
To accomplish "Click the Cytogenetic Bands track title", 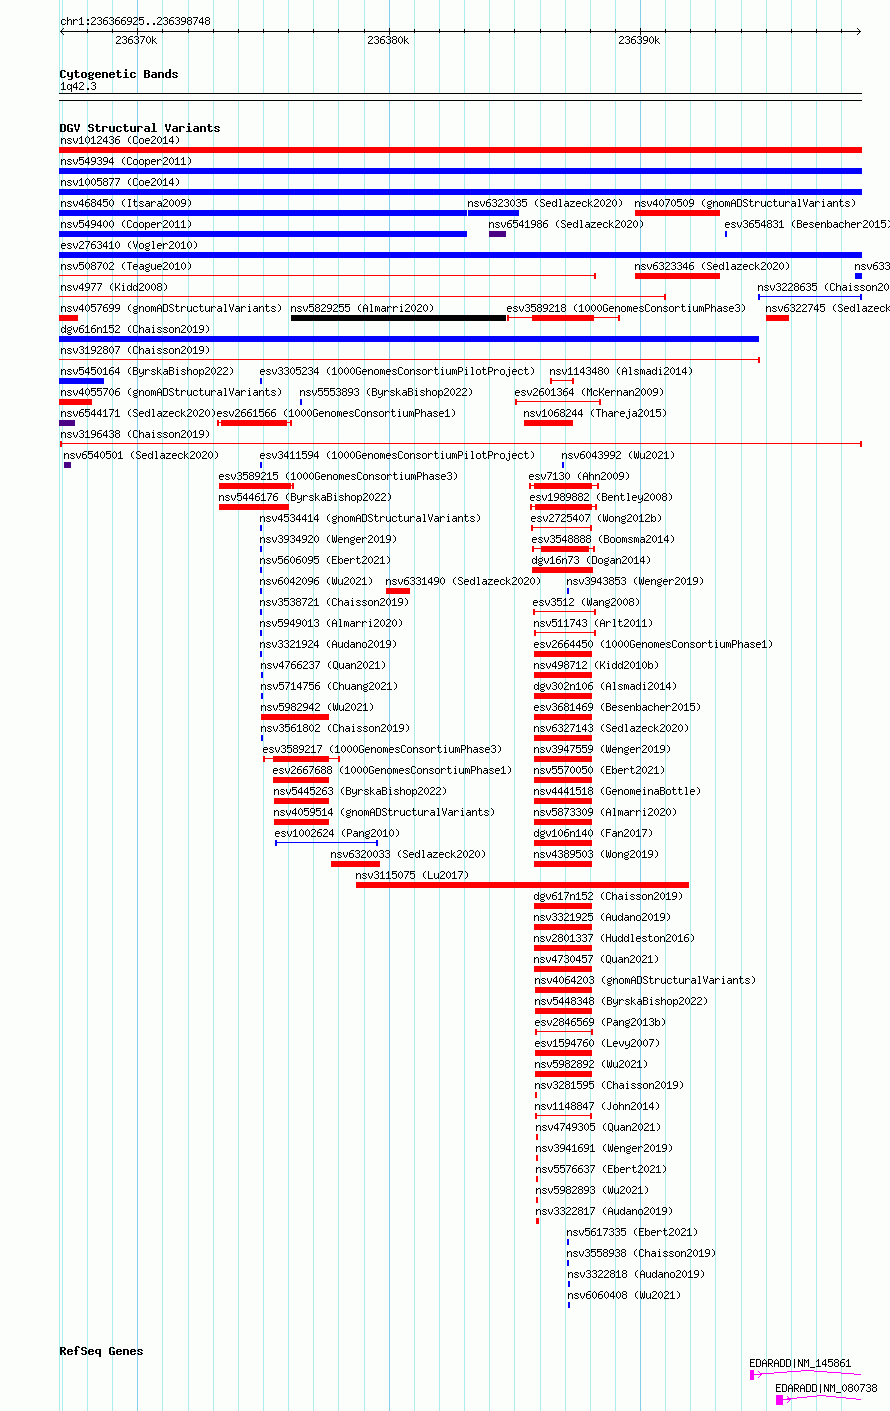I will [118, 74].
